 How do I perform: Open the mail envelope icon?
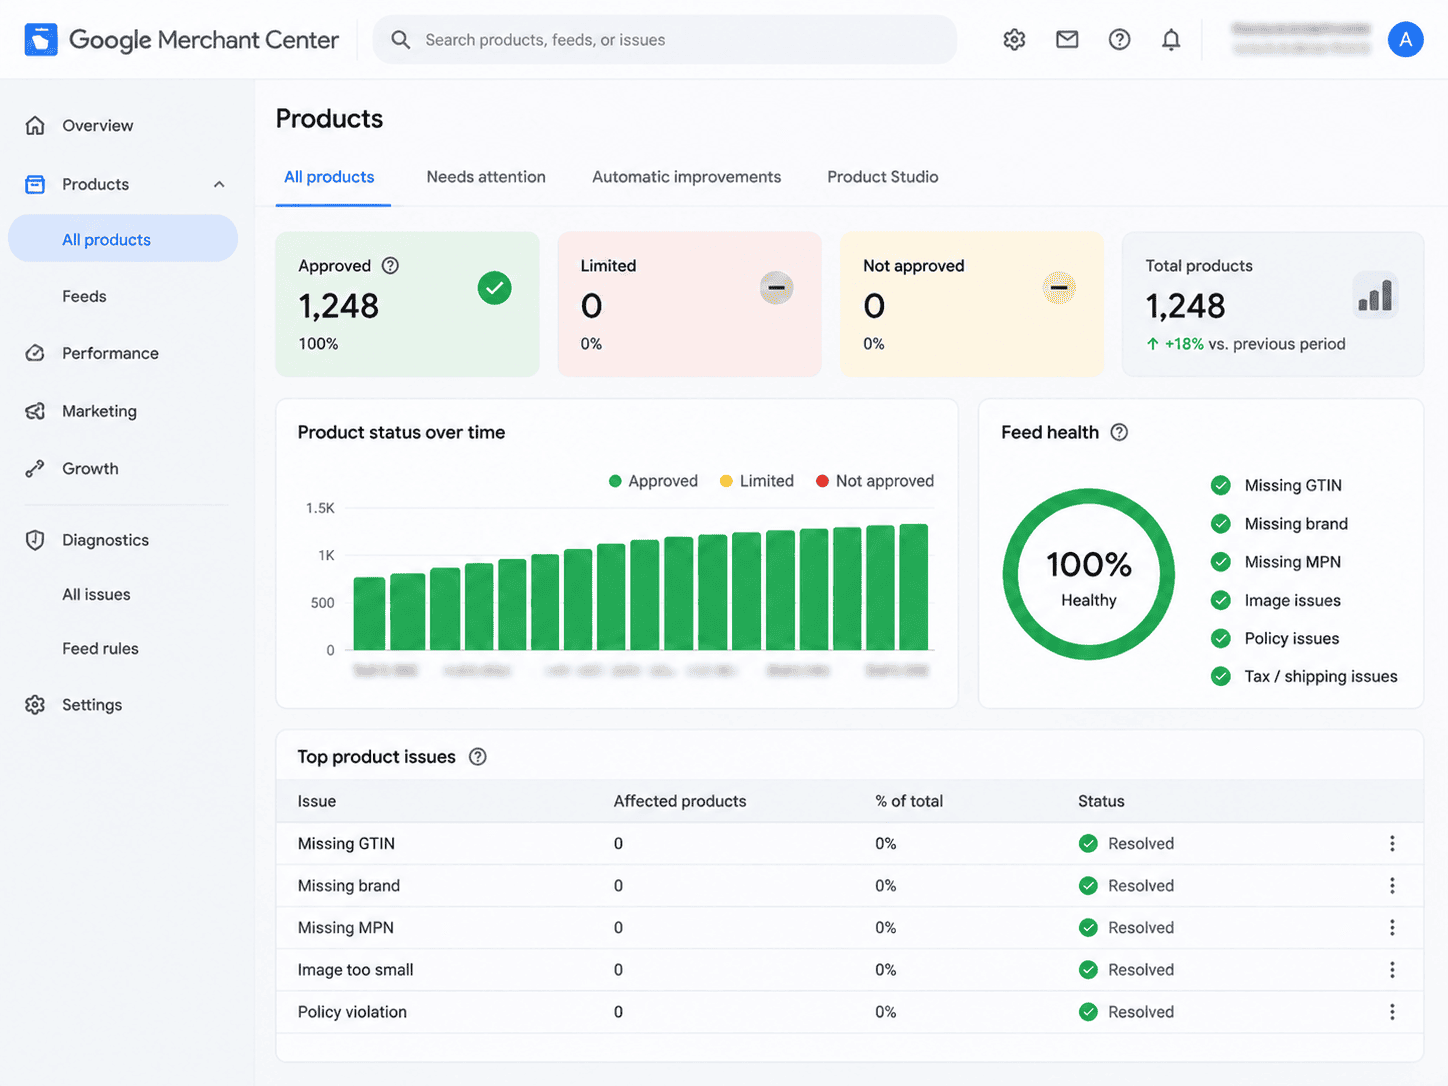point(1067,40)
